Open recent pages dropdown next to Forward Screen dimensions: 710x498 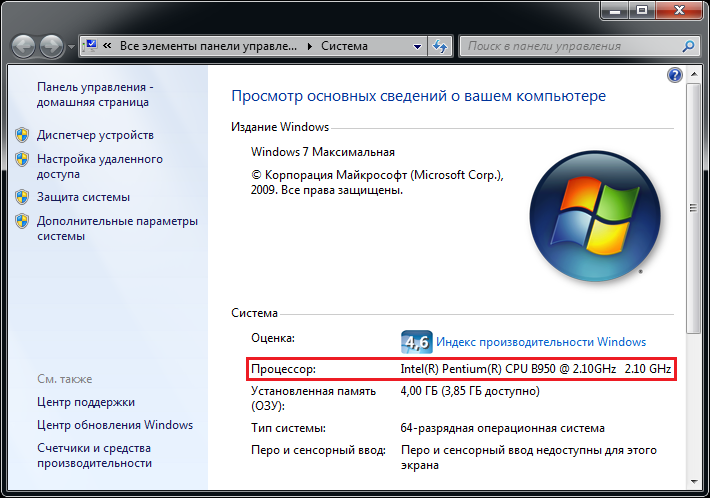71,47
